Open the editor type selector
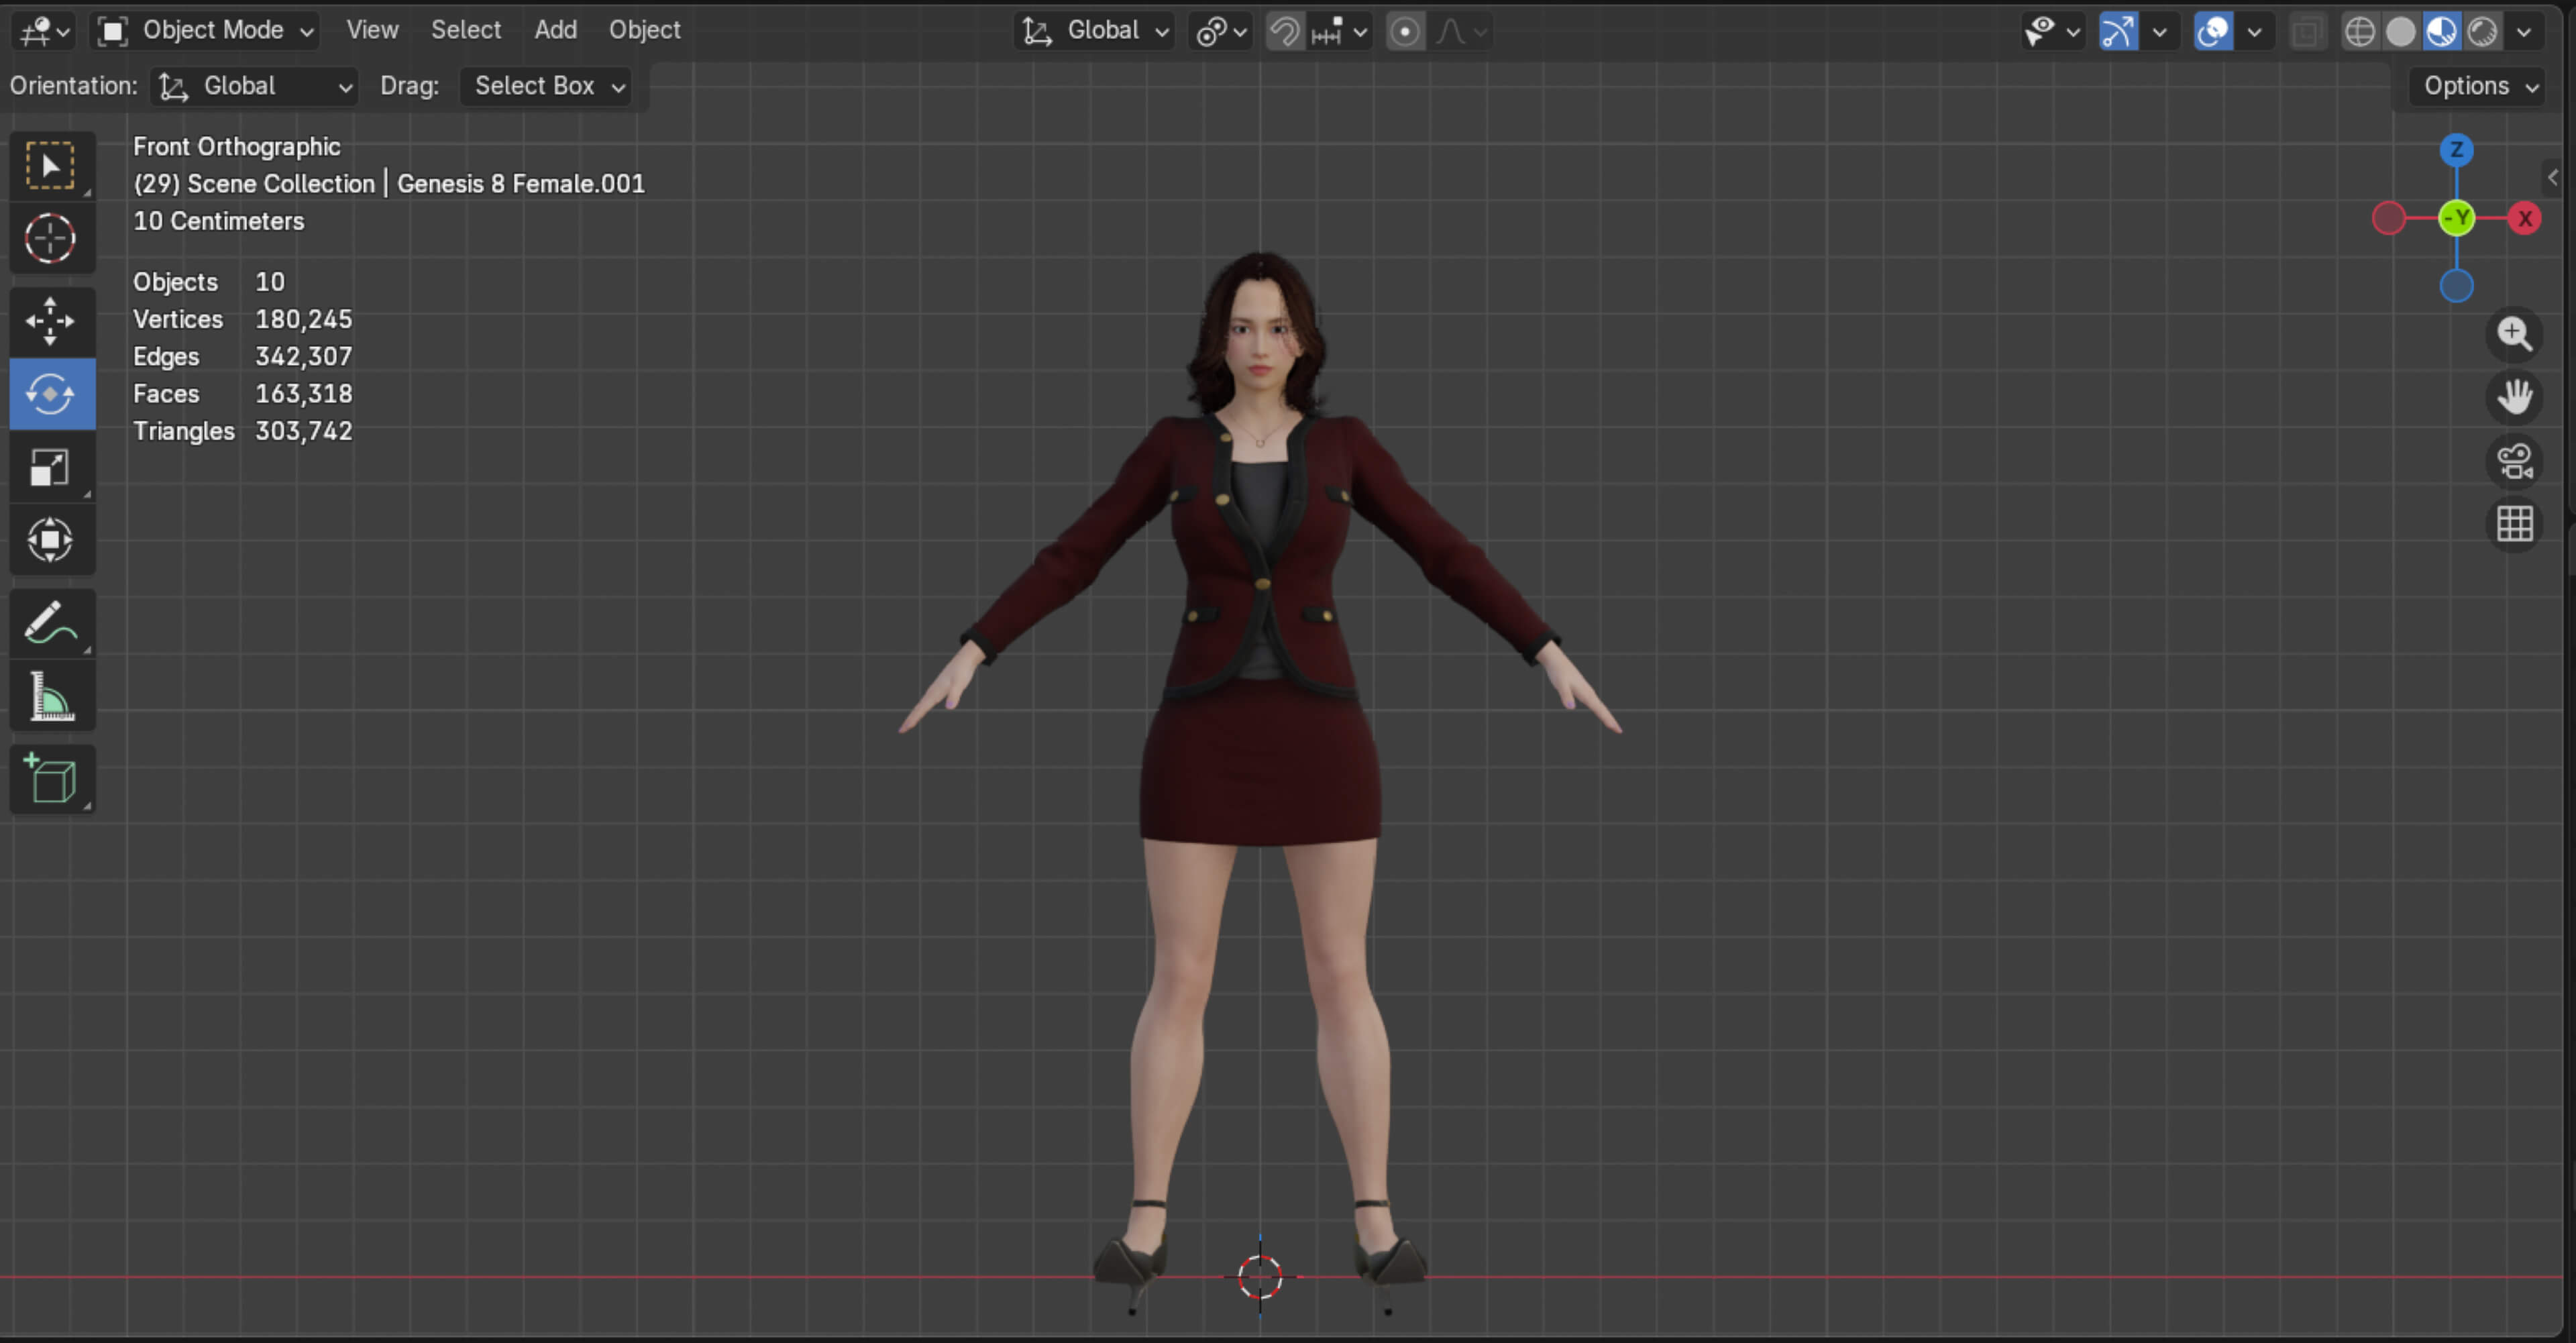 (x=45, y=31)
